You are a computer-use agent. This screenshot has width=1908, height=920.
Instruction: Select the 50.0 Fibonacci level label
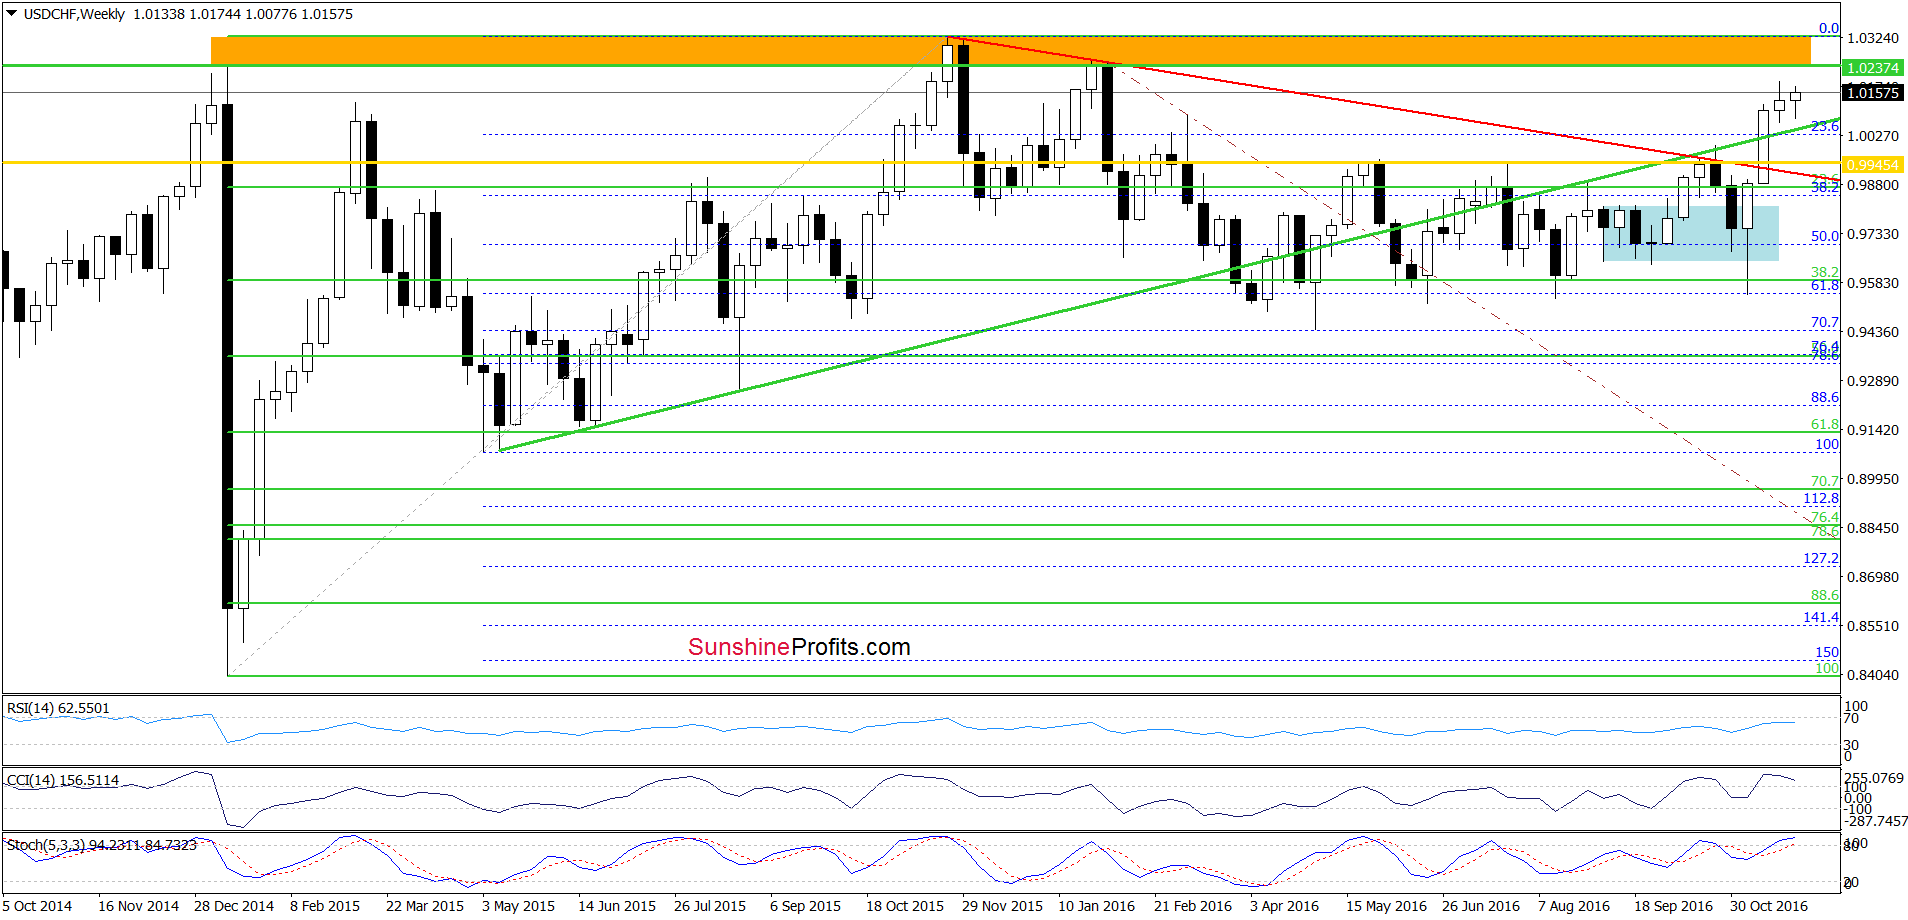point(1825,236)
